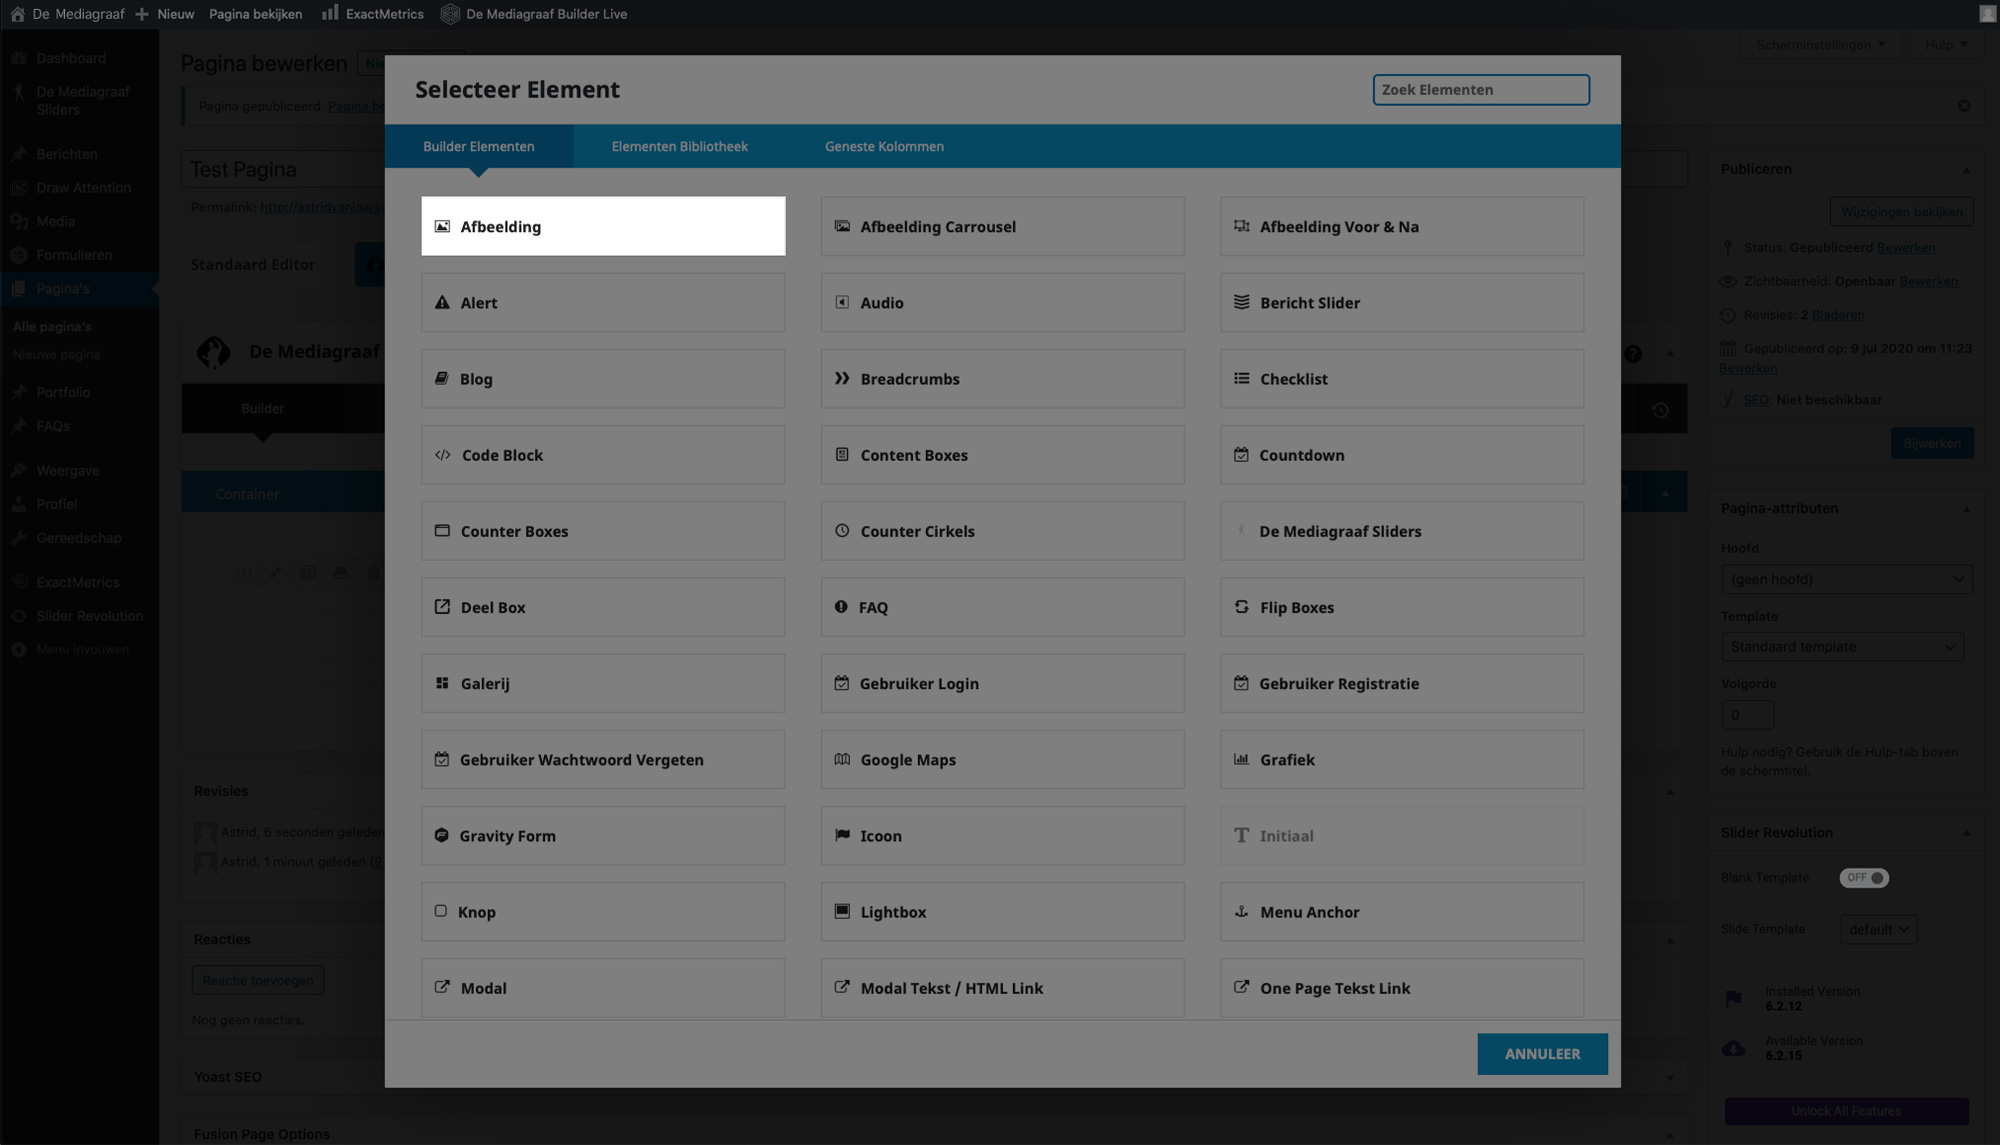The width and height of the screenshot is (2000, 1145).
Task: Open Scherminstellingen screen options expander
Action: pyautogui.click(x=1821, y=45)
